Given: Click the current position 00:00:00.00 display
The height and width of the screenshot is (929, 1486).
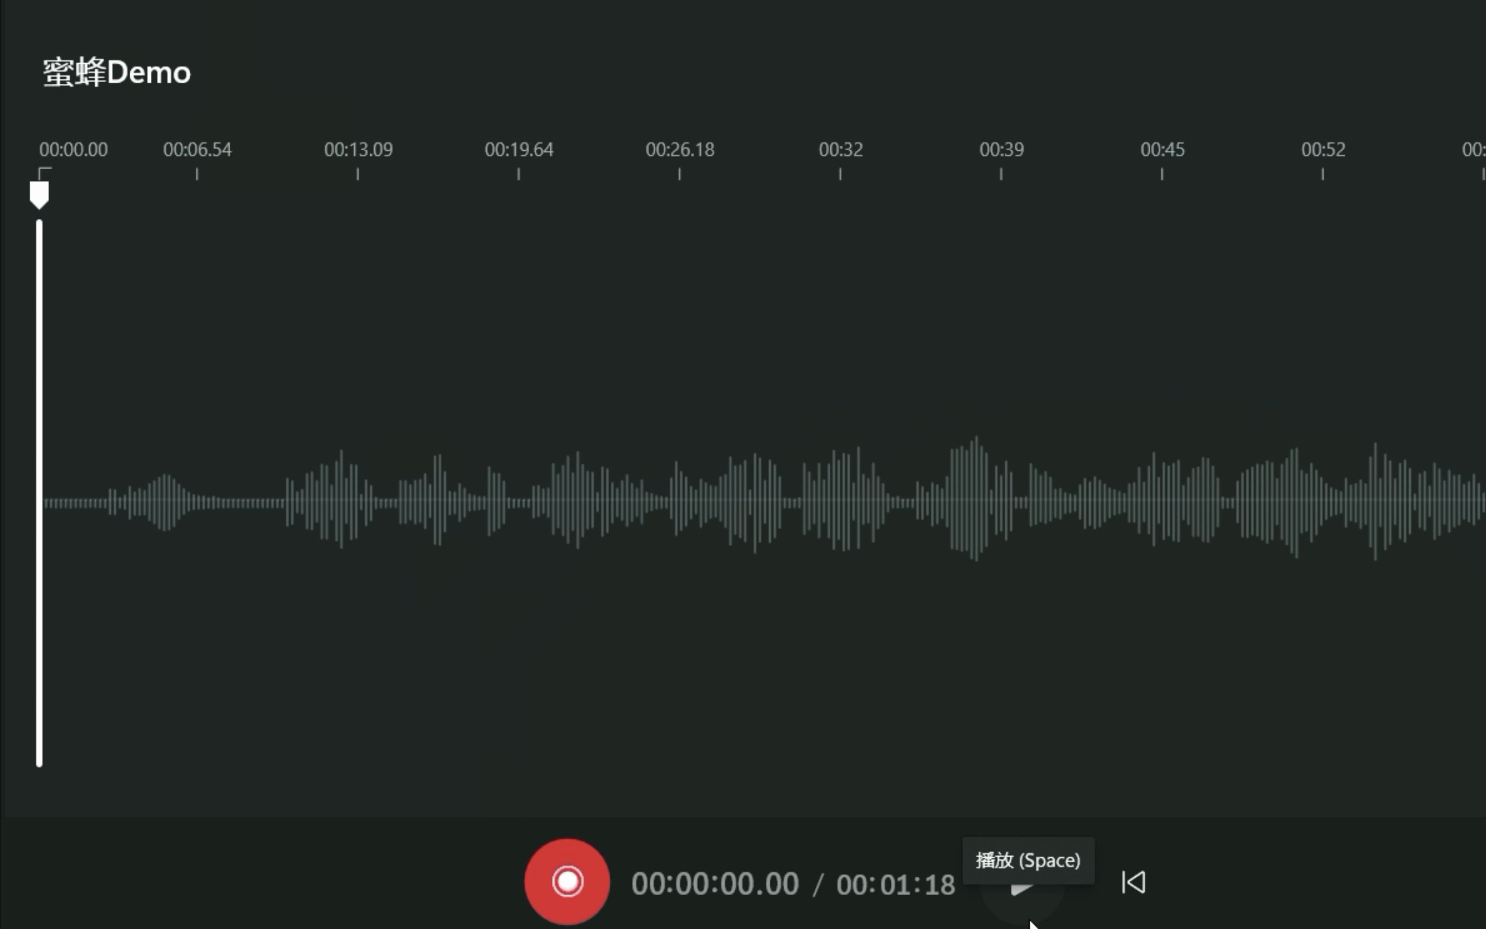Looking at the screenshot, I should point(715,884).
